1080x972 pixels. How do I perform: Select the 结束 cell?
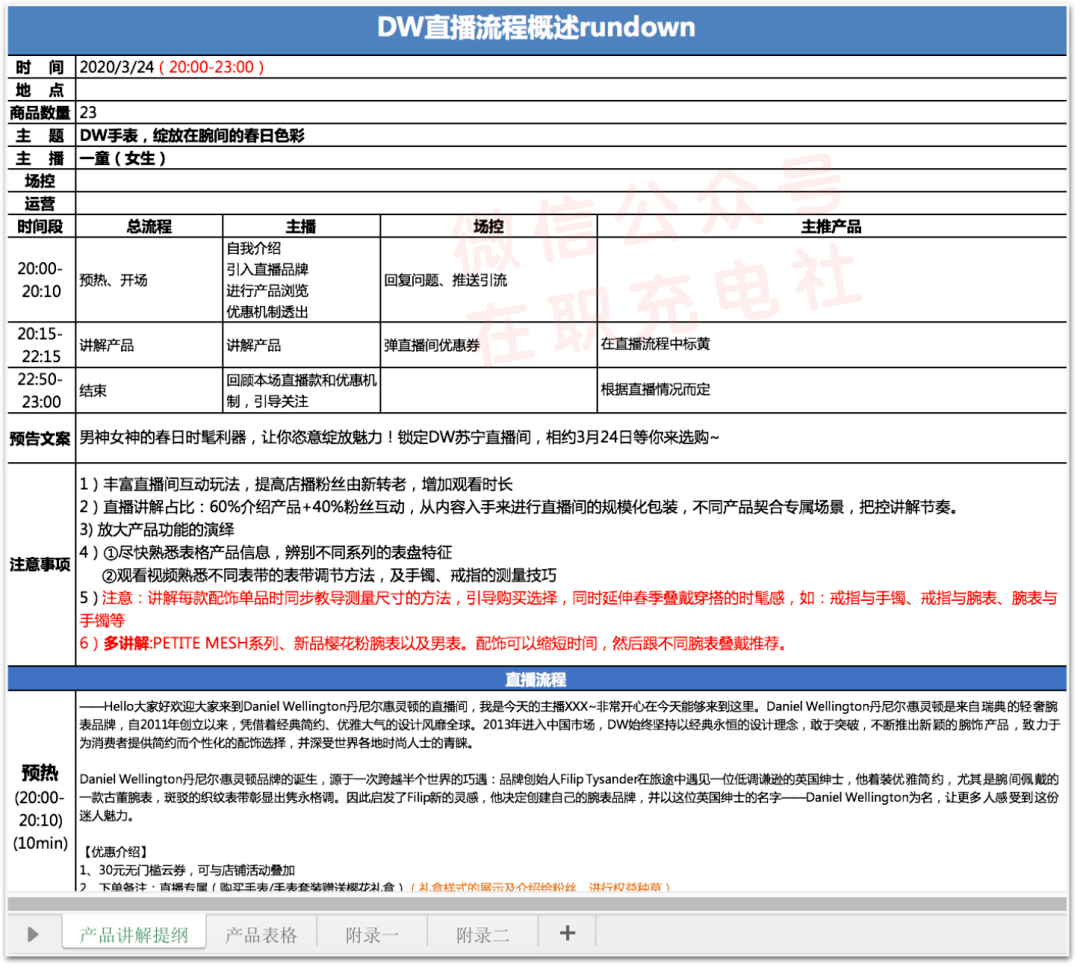tap(149, 390)
